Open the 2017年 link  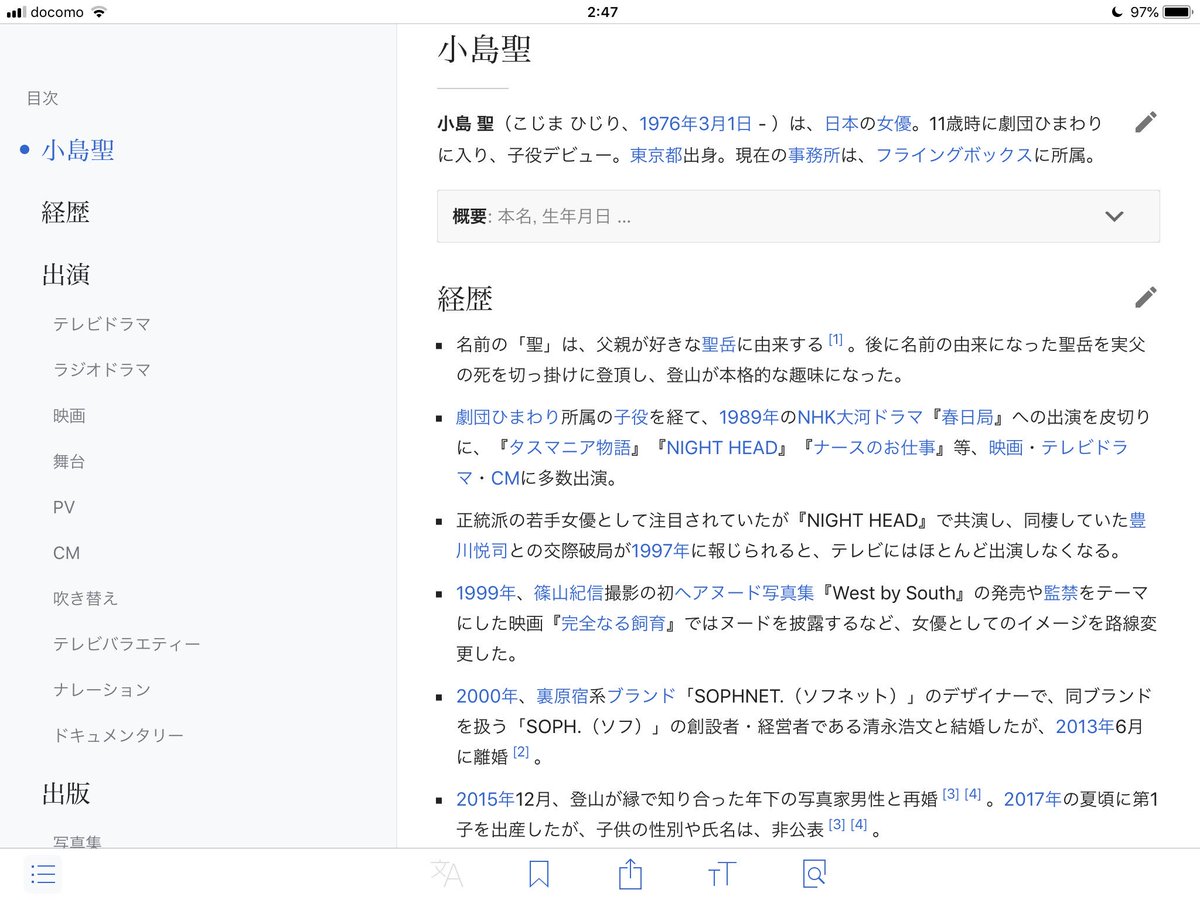coord(1032,799)
